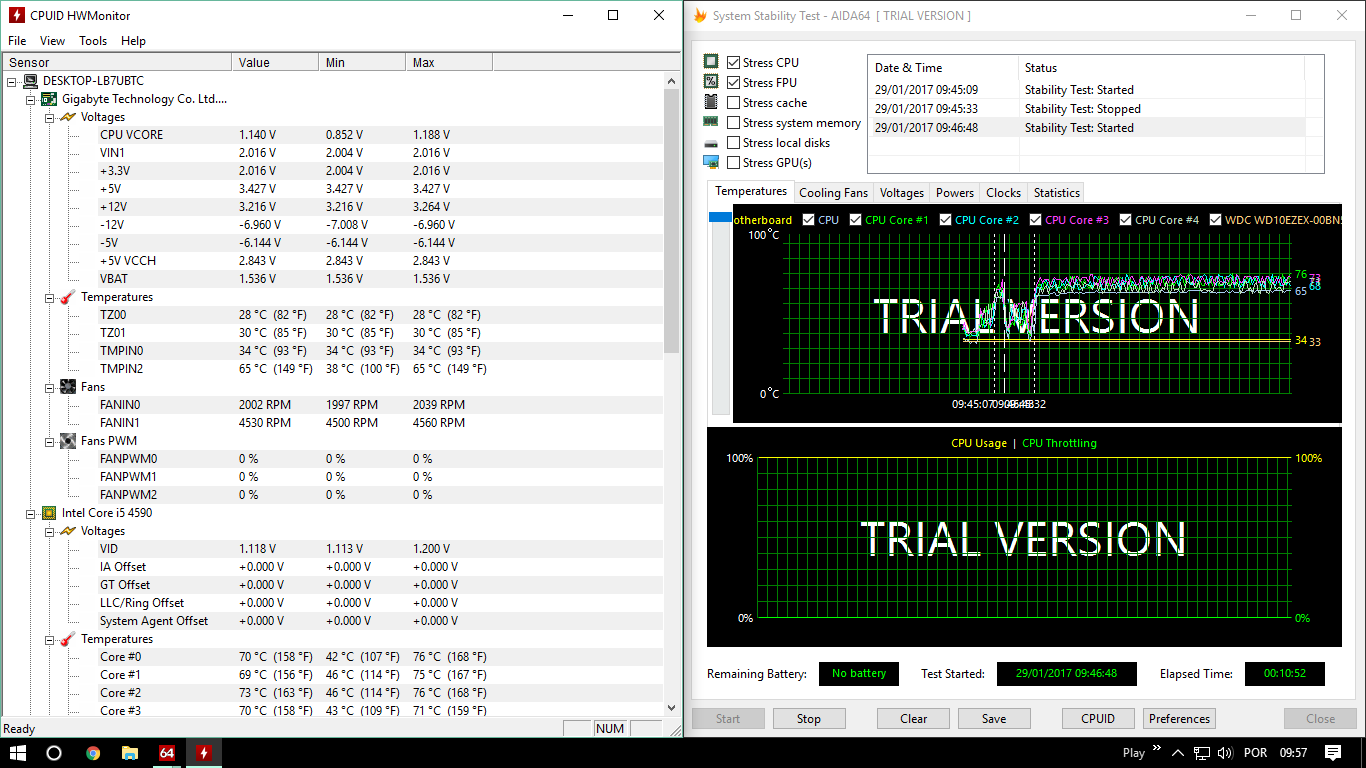
Task: Click the CPU Temperatures thermometer icon
Action: point(68,639)
